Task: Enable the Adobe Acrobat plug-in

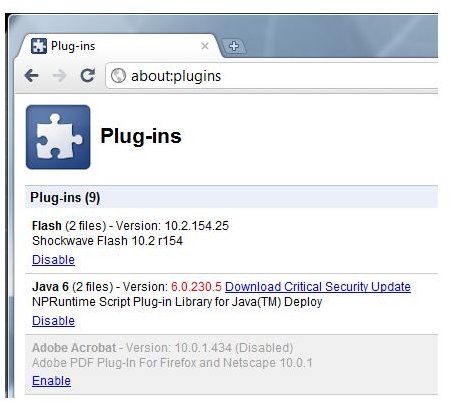Action: coord(51,381)
